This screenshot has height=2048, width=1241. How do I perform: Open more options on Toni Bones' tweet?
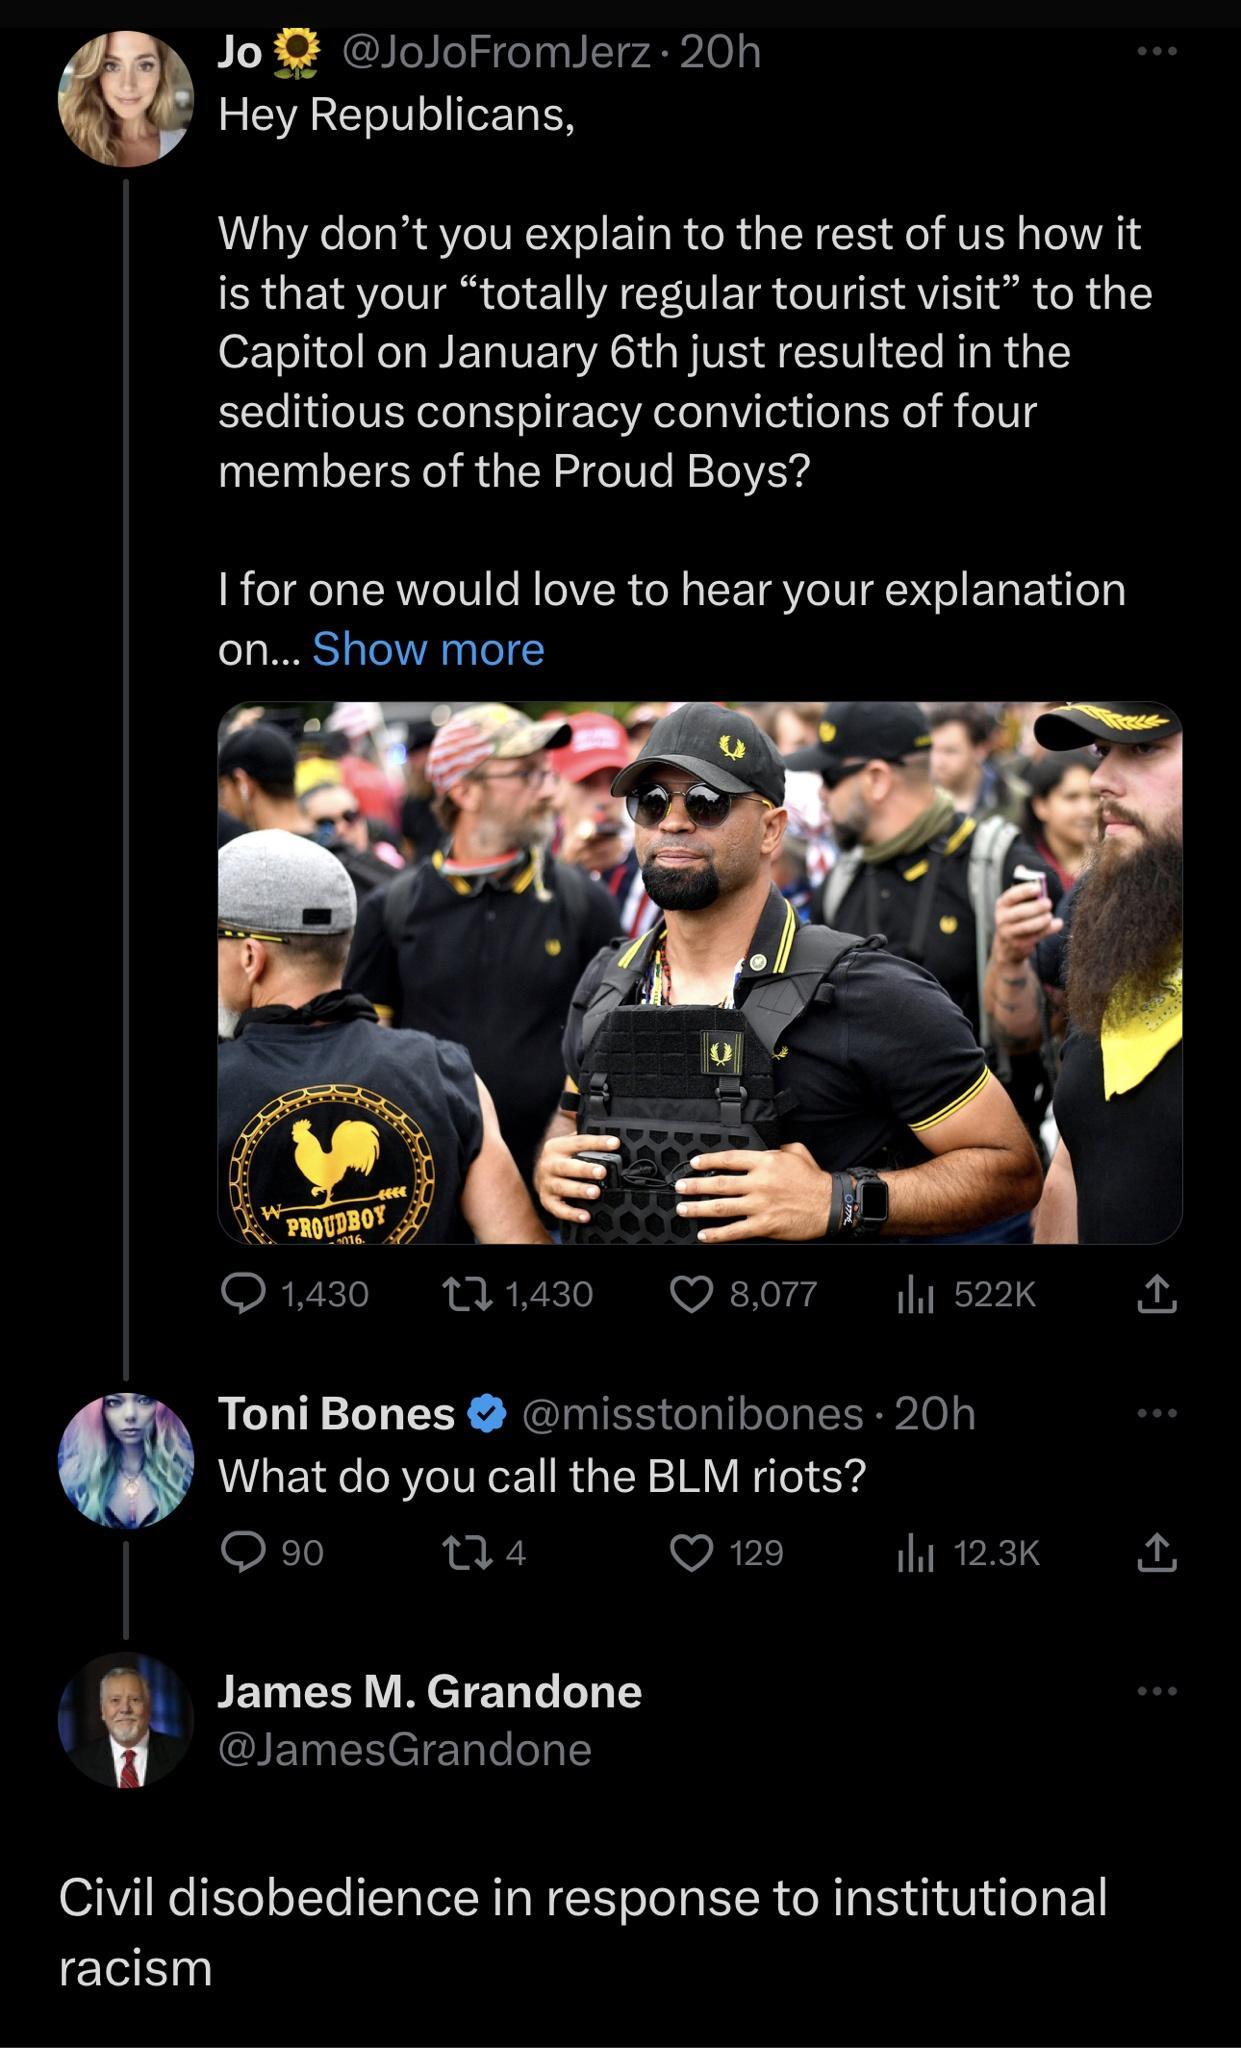1157,1413
